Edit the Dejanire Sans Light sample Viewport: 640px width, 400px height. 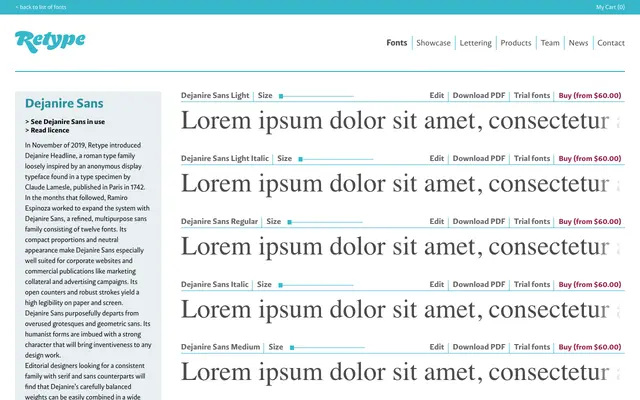pos(436,96)
